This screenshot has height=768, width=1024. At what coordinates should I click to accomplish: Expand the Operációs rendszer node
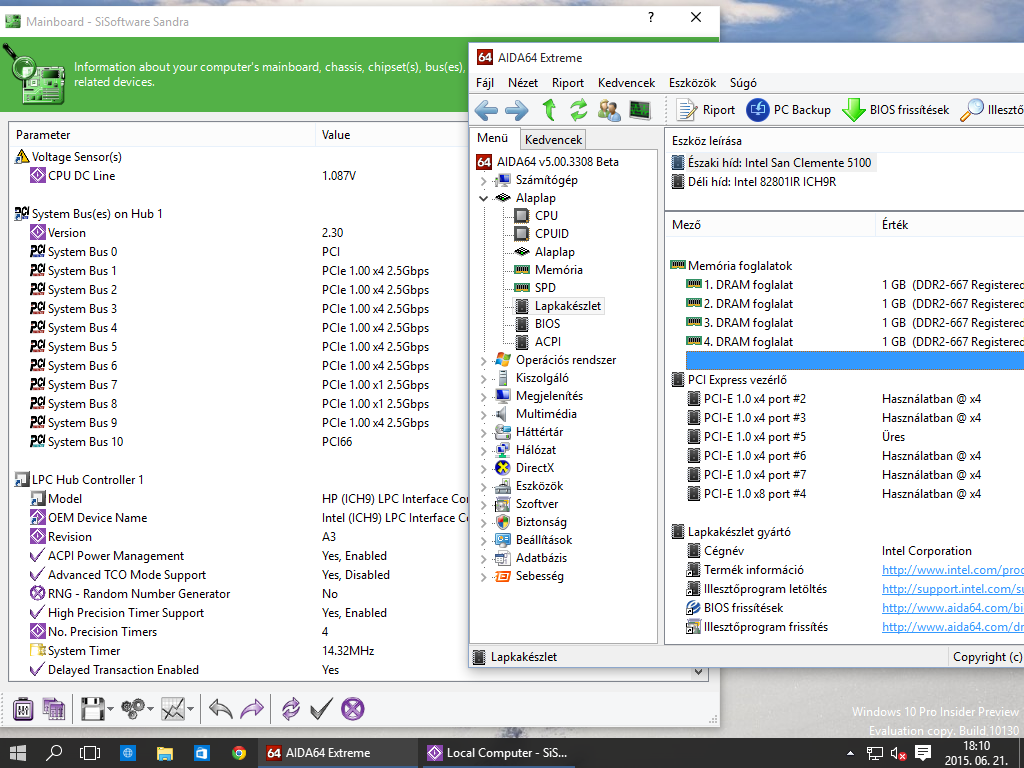click(x=484, y=361)
